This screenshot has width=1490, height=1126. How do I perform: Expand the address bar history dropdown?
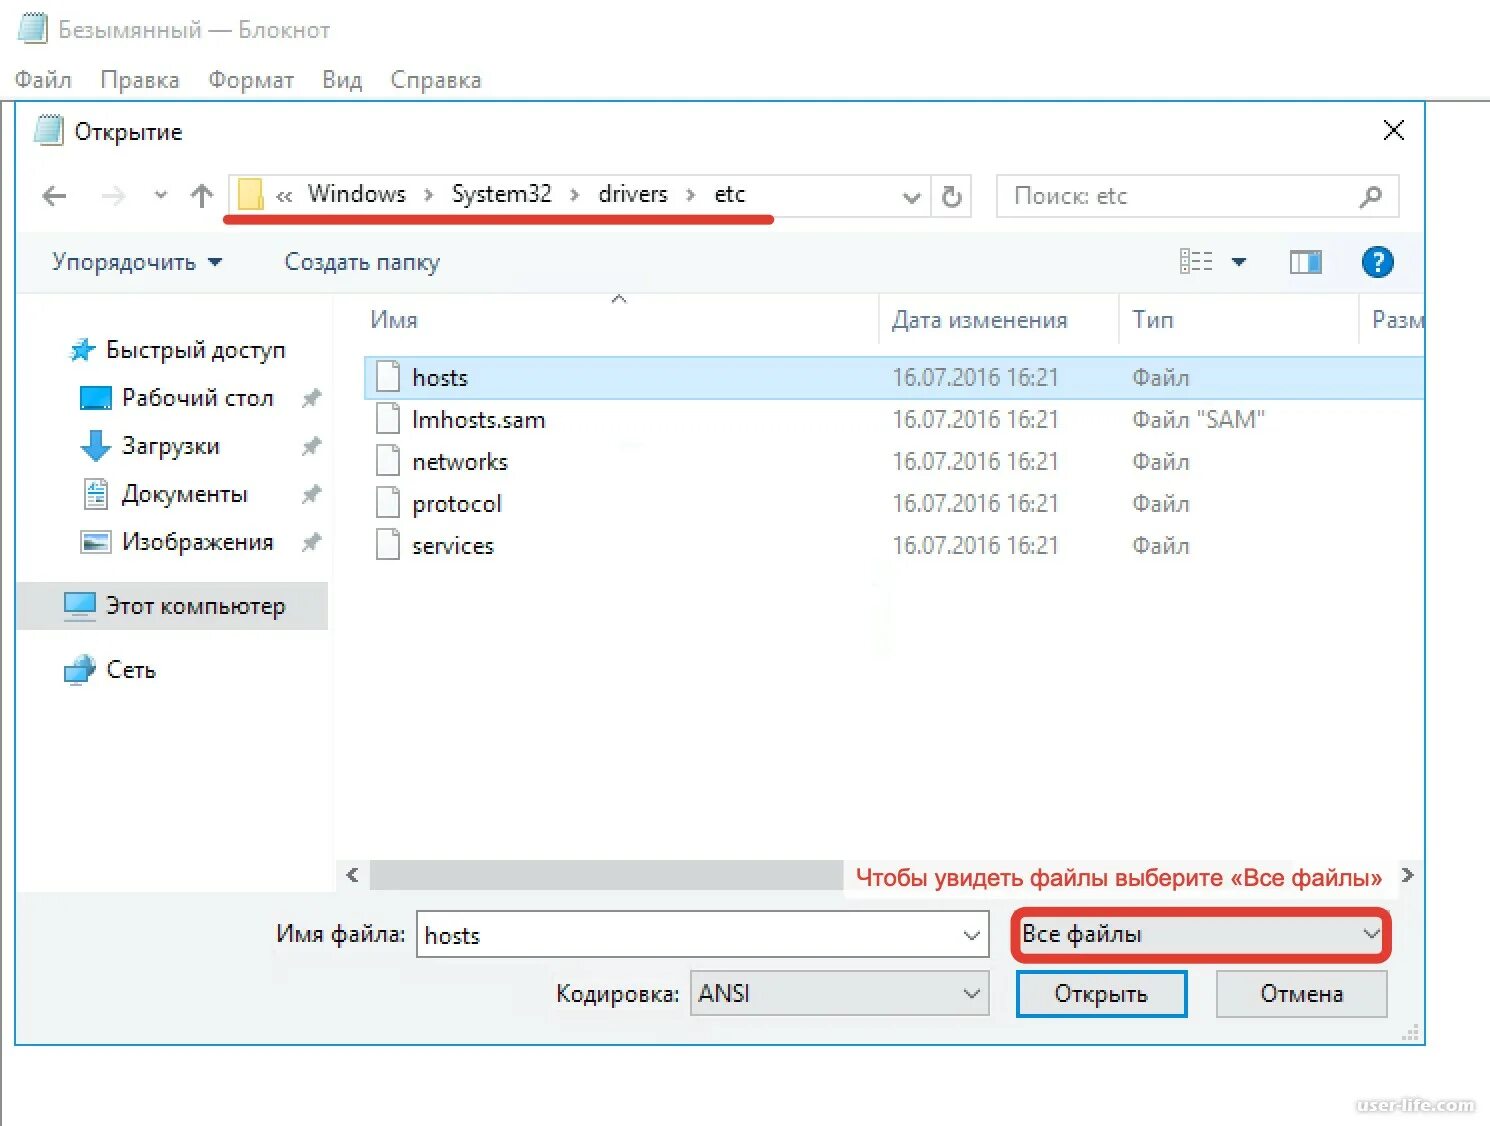pyautogui.click(x=911, y=197)
